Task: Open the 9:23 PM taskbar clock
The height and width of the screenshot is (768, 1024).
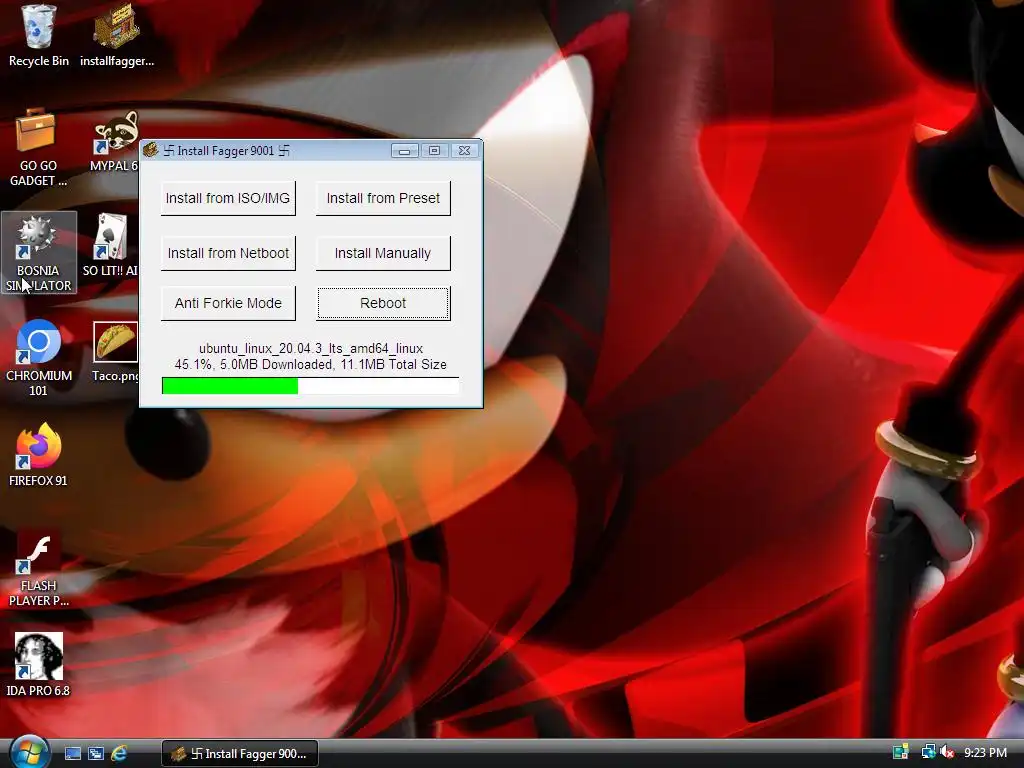Action: (985, 753)
